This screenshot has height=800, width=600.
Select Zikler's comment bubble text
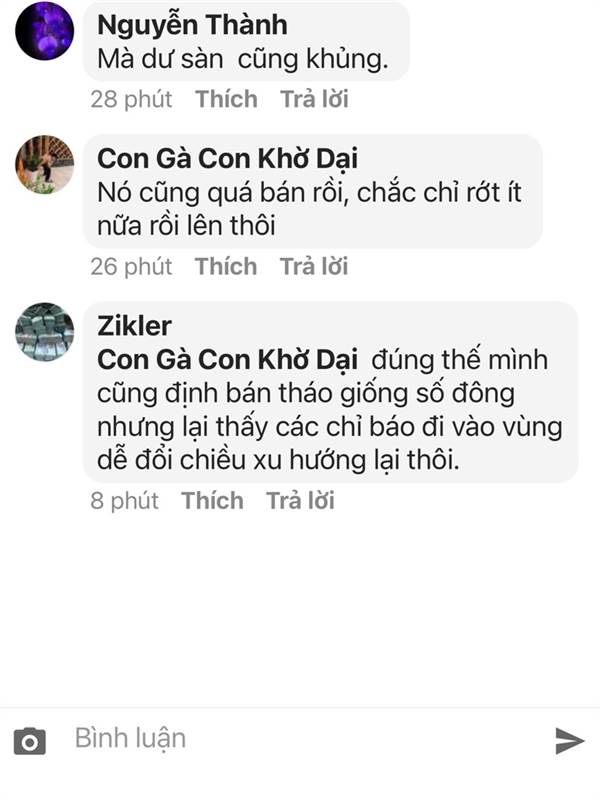tap(330, 410)
